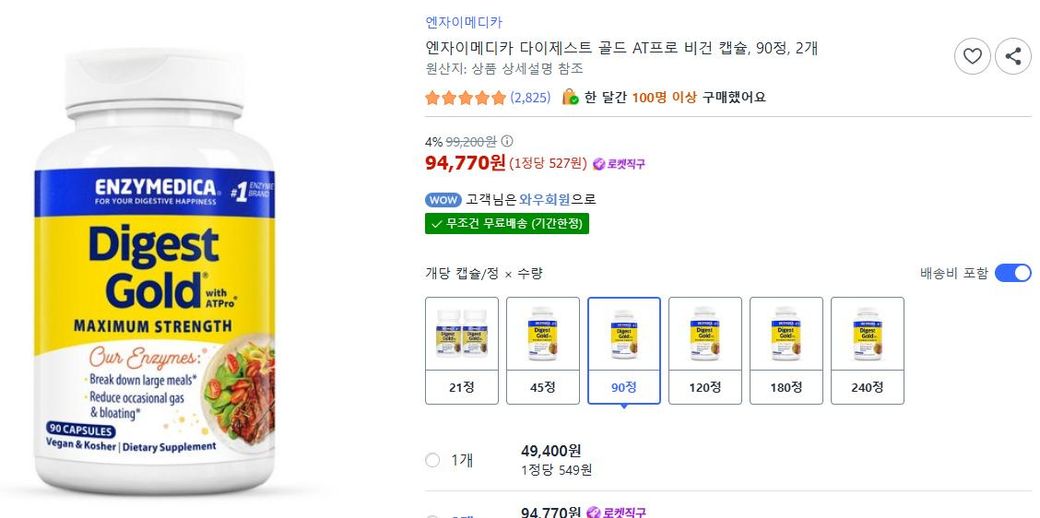Select the 240정 capsule option
The width and height of the screenshot is (1040, 518).
867,350
